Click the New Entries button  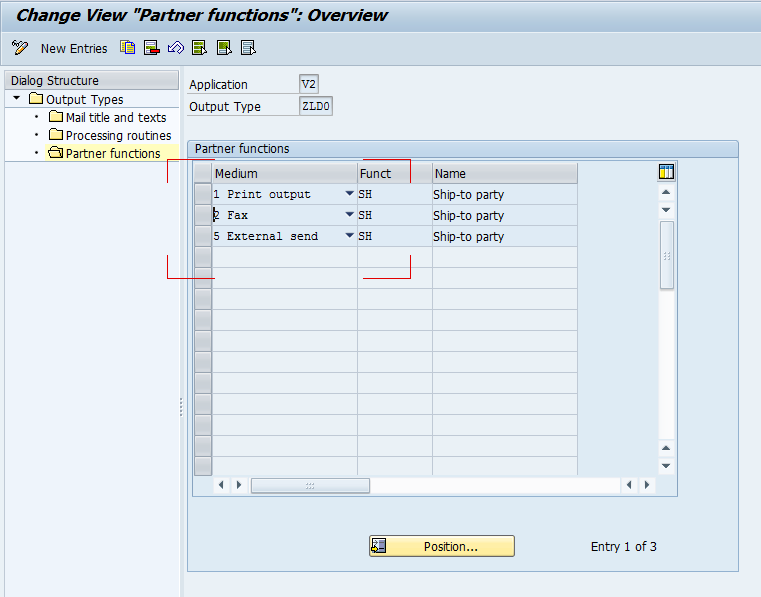coord(74,49)
